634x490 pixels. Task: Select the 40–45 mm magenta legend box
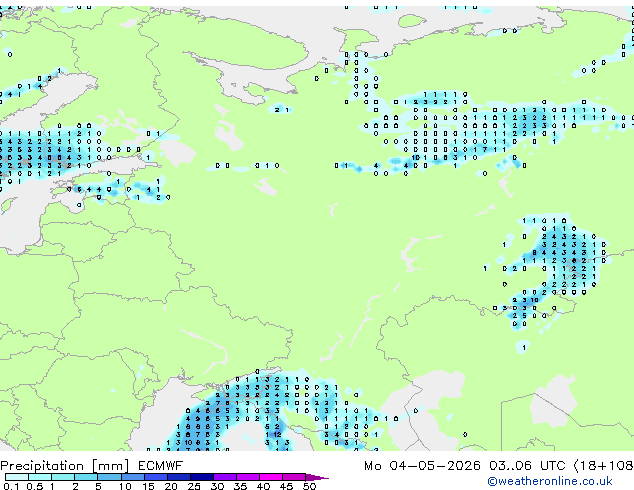(x=270, y=477)
